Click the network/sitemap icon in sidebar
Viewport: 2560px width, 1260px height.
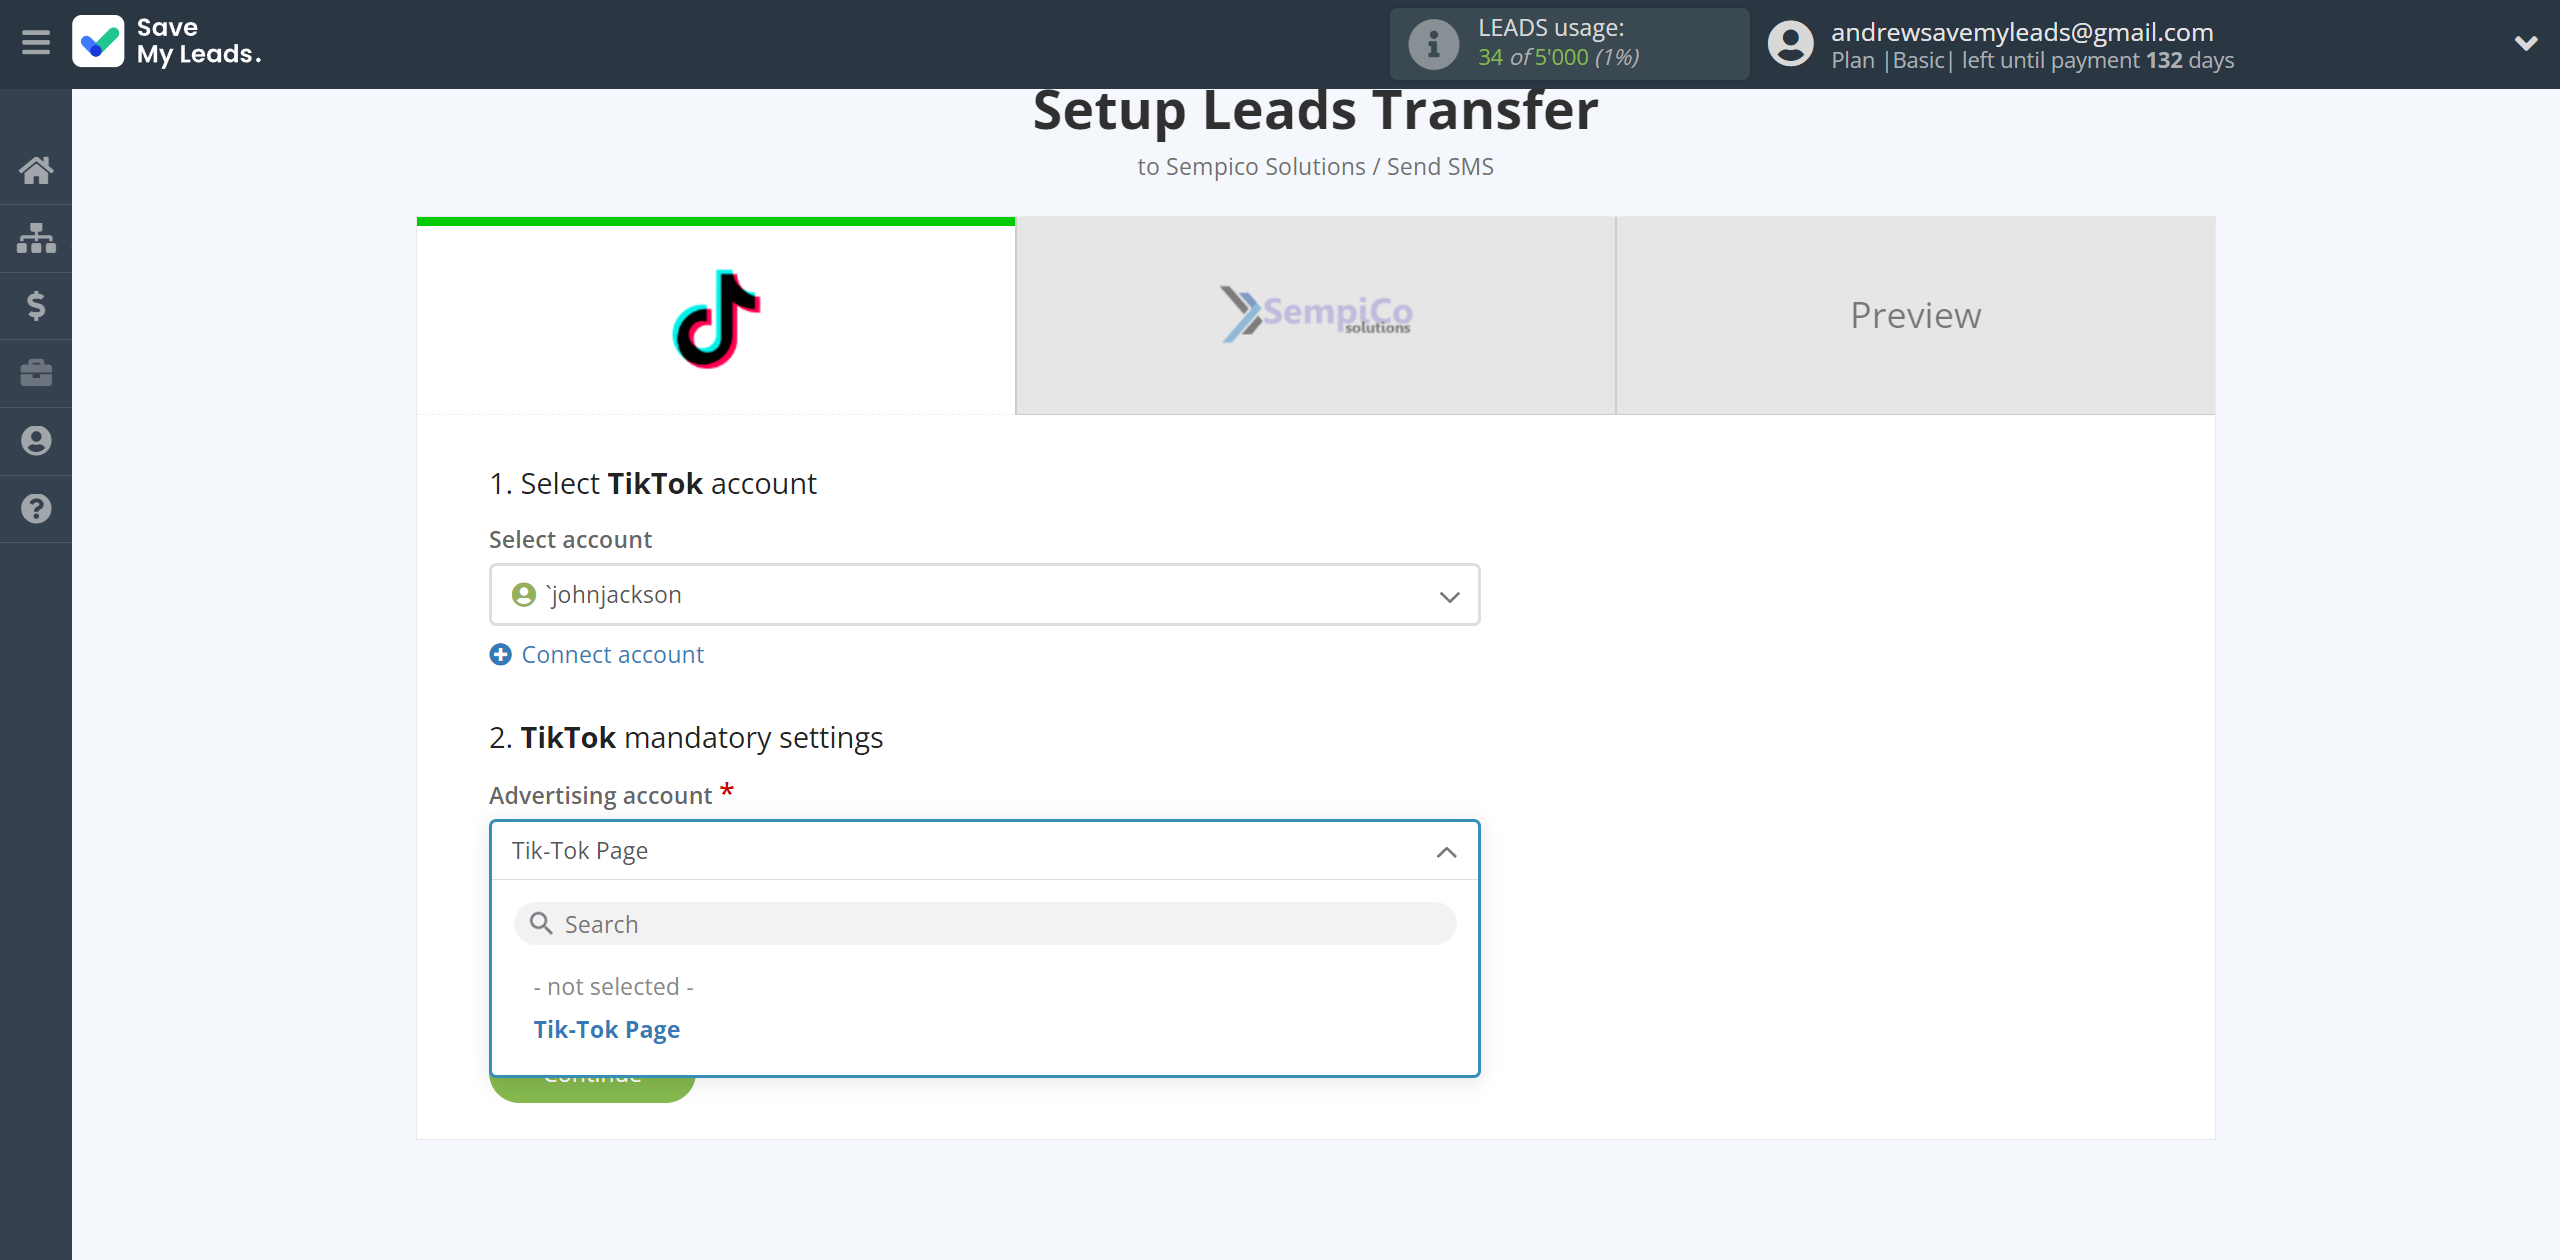(x=36, y=237)
